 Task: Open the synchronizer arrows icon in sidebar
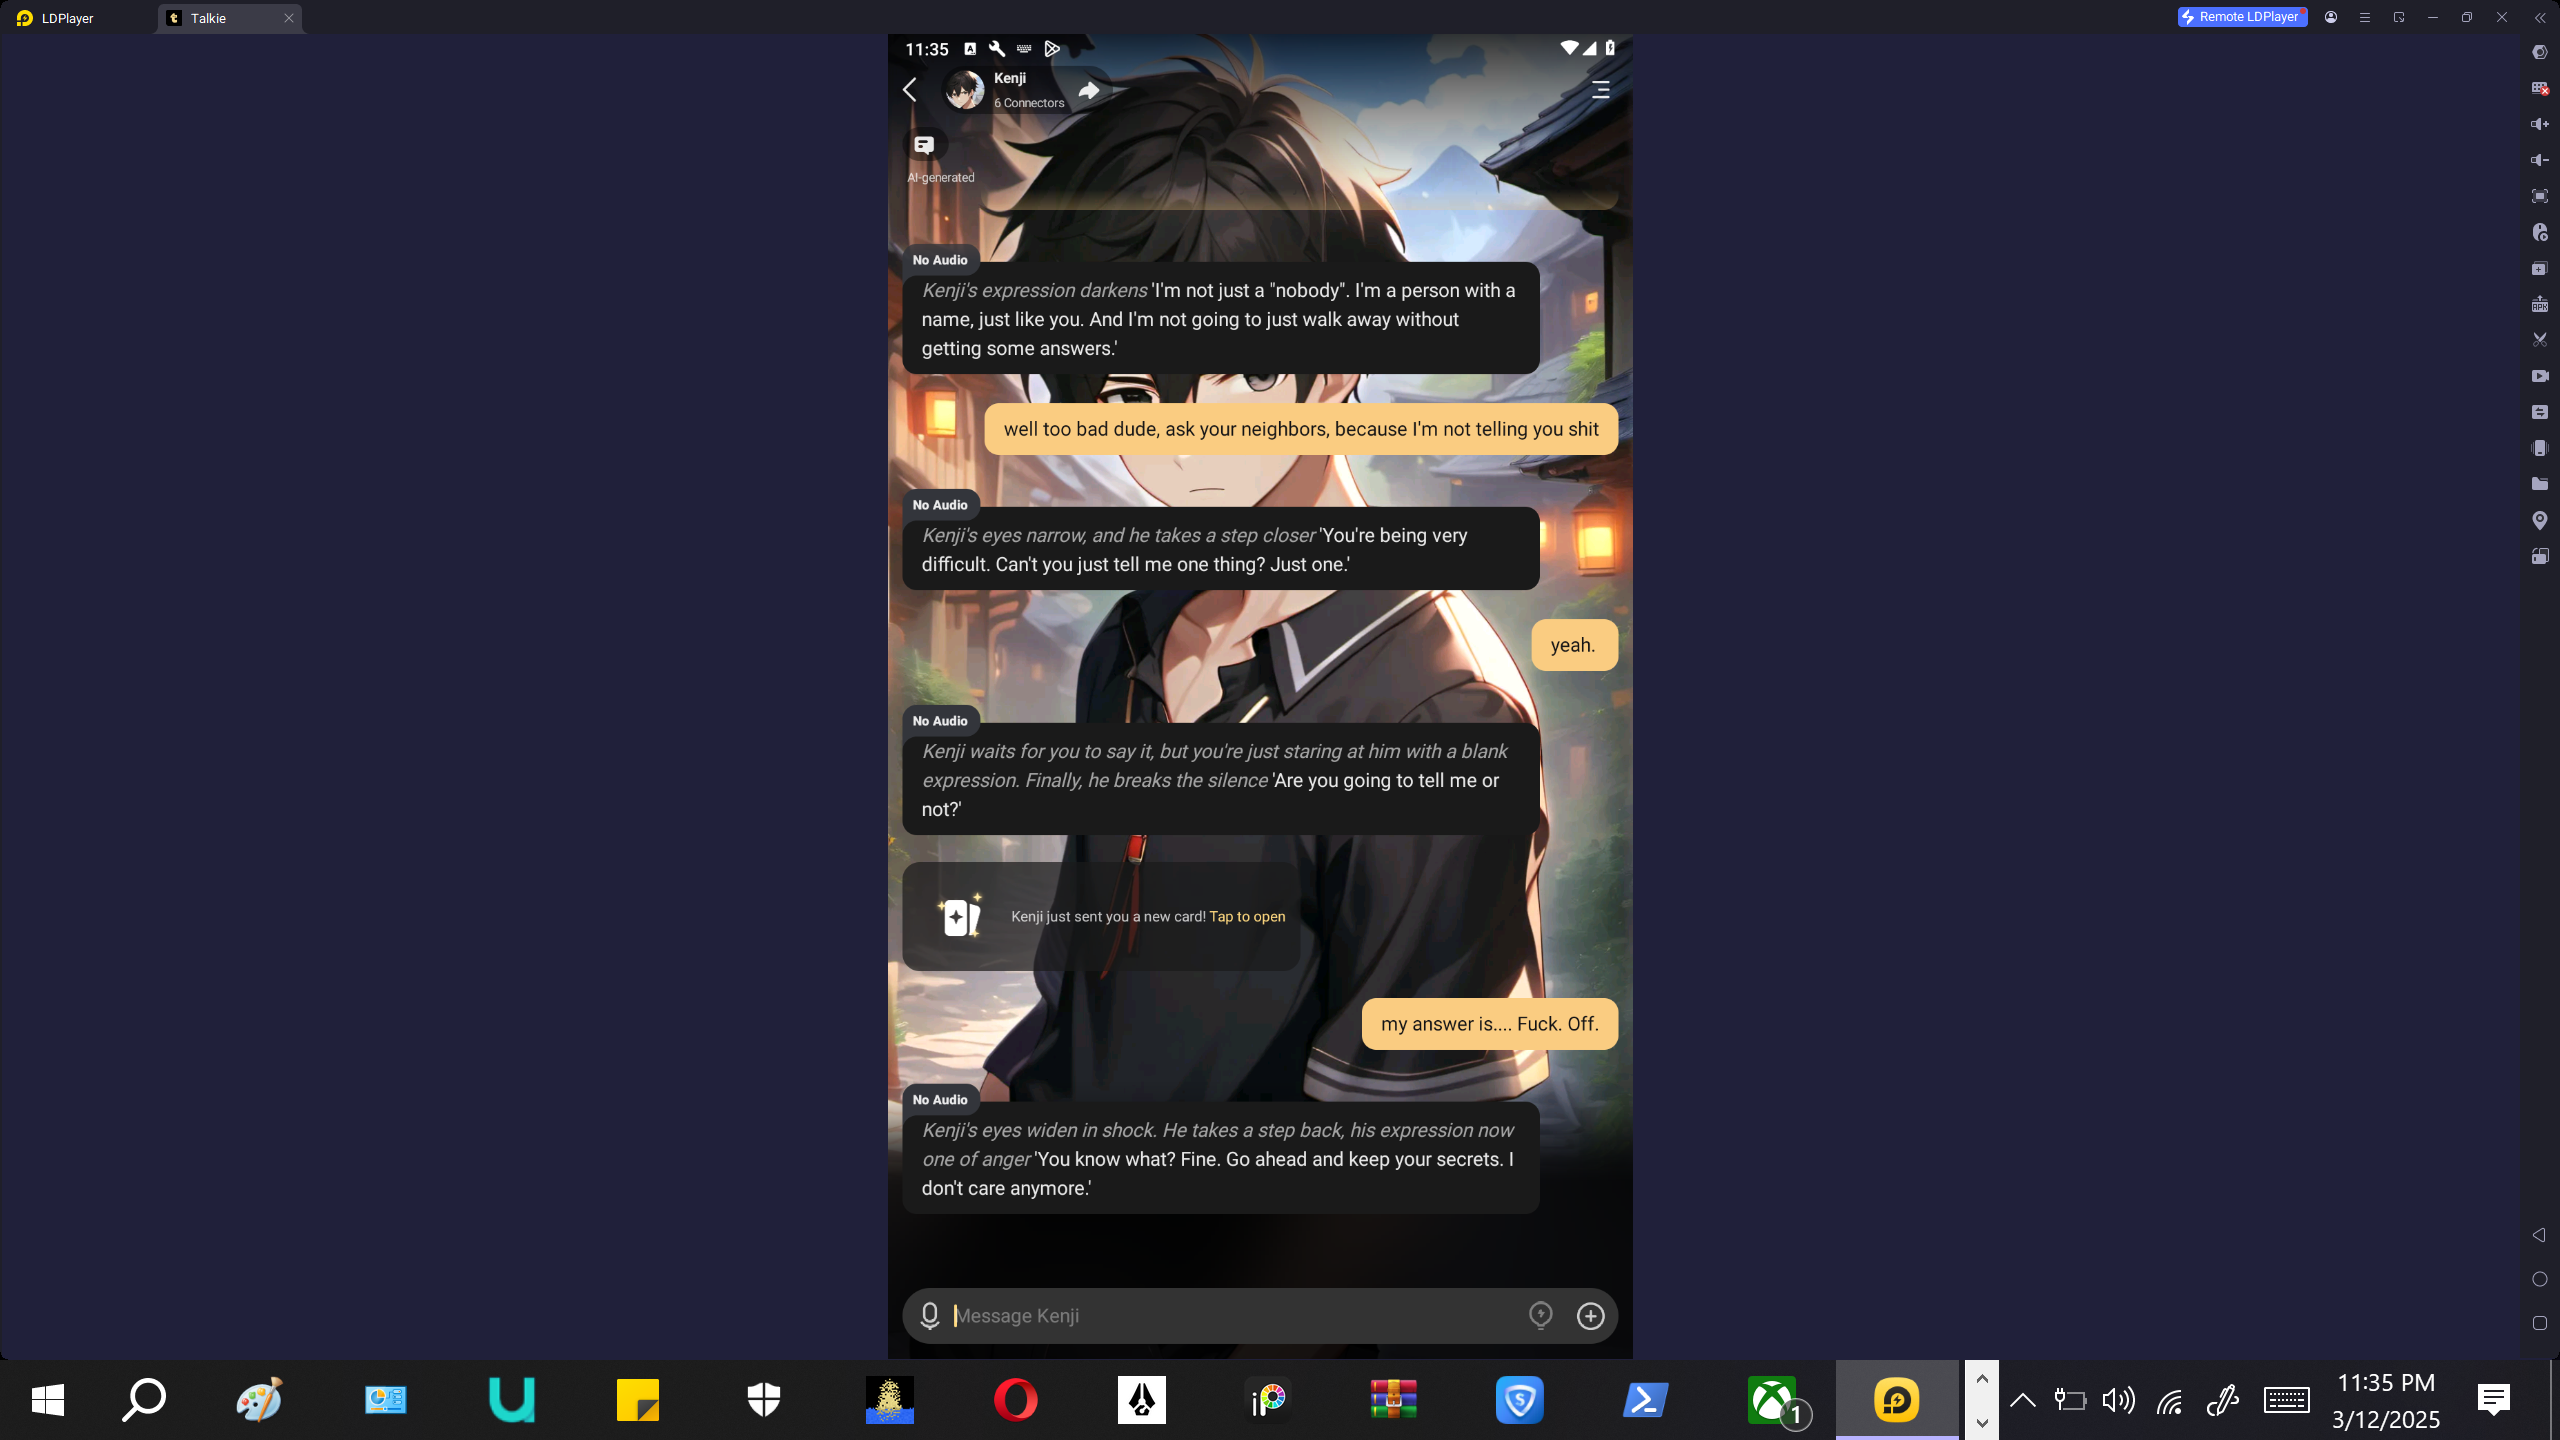coord(2540,412)
